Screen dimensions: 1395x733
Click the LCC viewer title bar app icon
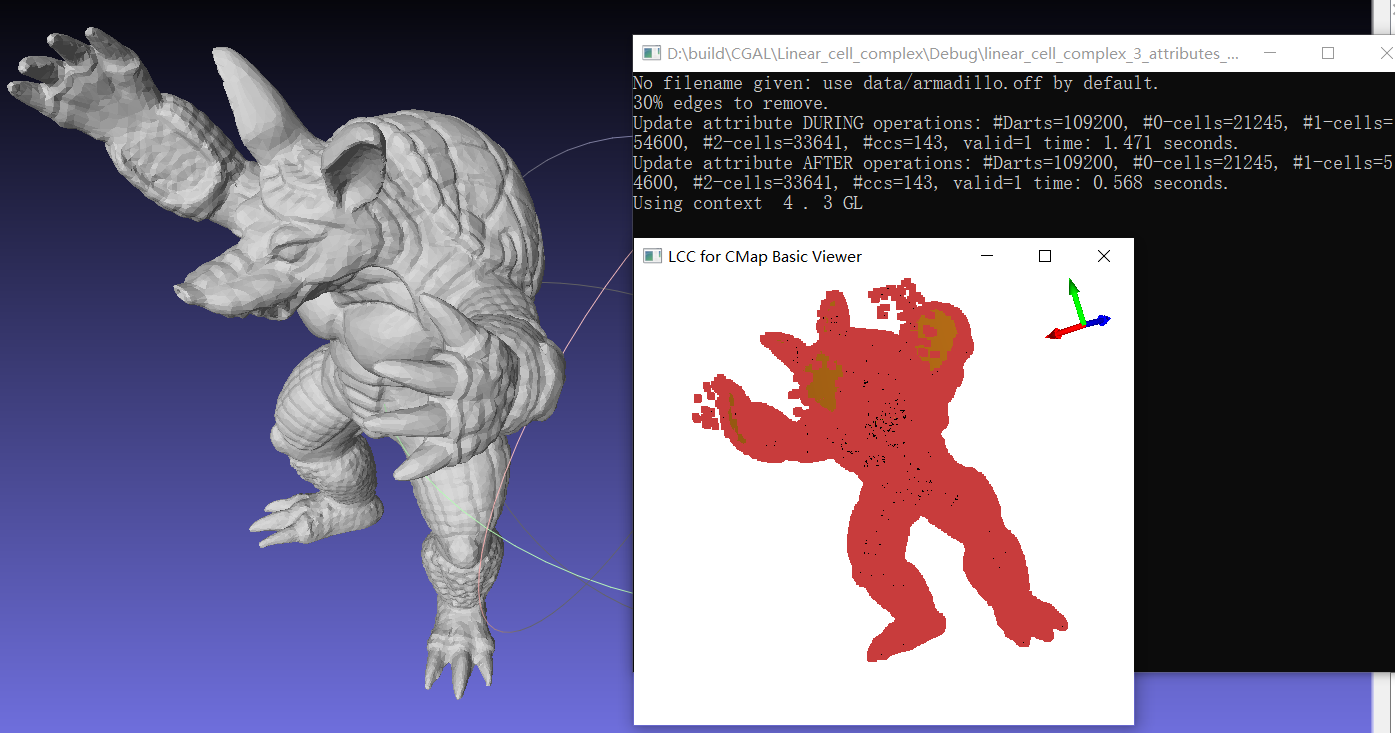coord(652,256)
